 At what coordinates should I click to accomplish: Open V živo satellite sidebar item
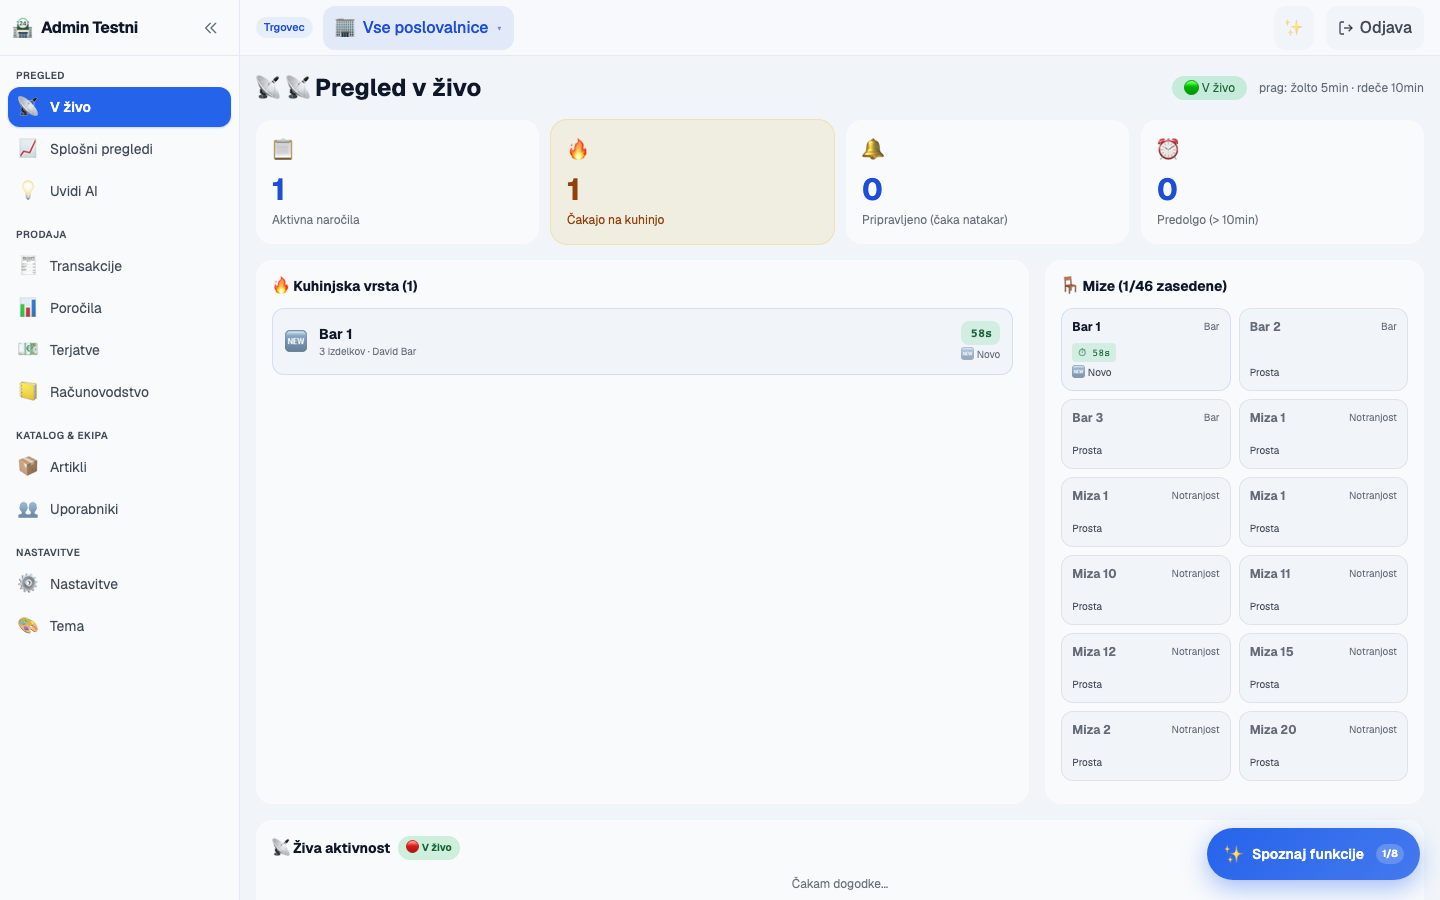[x=119, y=107]
